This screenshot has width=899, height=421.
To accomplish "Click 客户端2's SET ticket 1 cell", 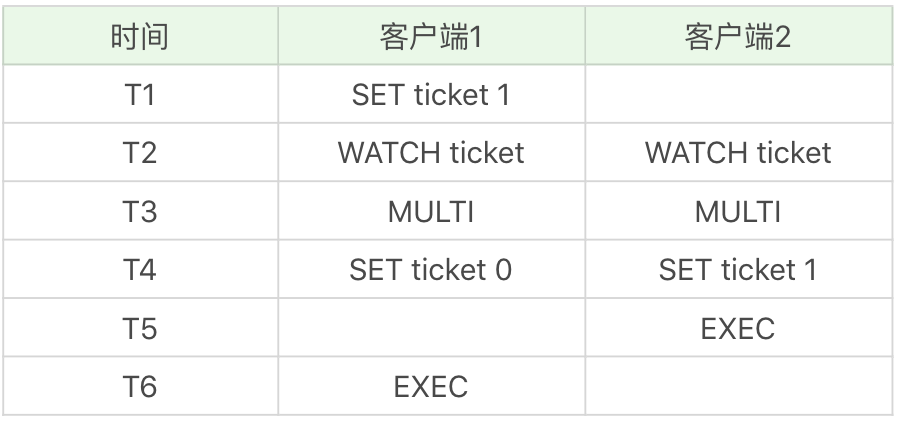I will (x=738, y=270).
